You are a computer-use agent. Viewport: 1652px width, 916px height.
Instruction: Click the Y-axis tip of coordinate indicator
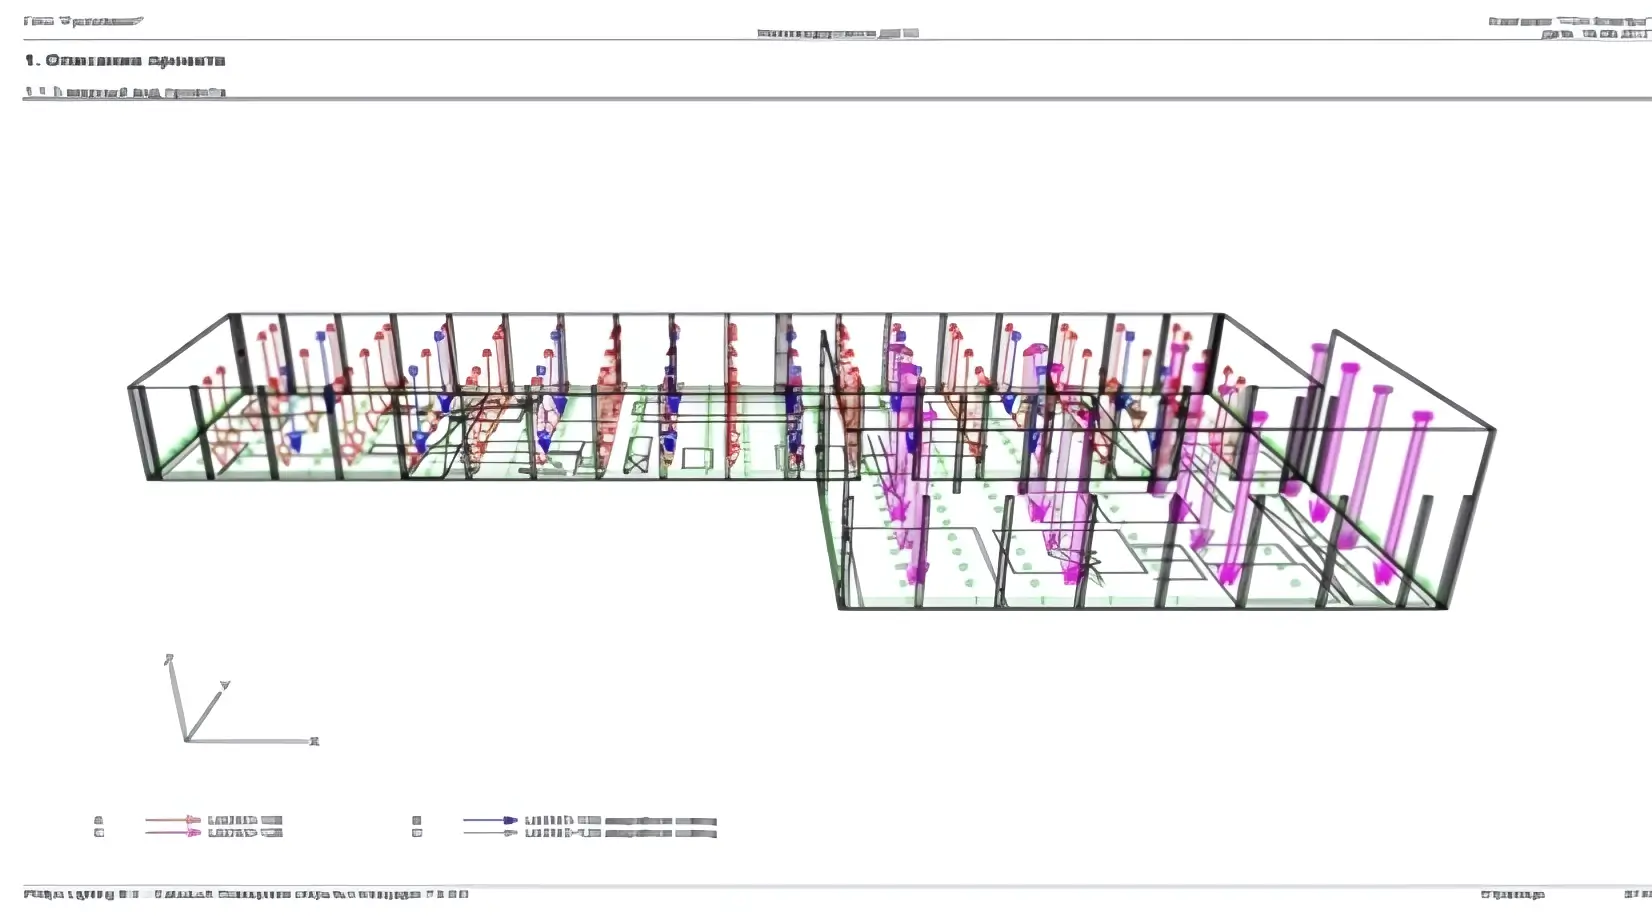tap(225, 685)
